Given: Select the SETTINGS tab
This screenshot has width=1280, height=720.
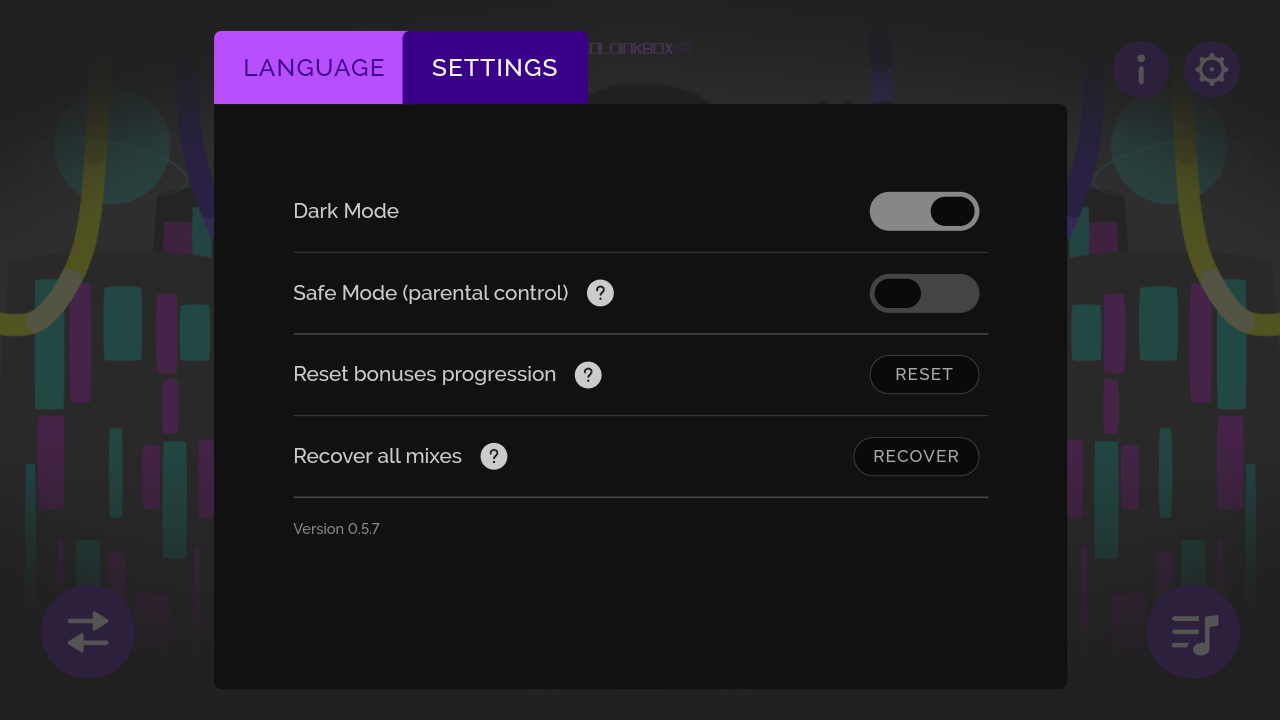Looking at the screenshot, I should pyautogui.click(x=495, y=68).
